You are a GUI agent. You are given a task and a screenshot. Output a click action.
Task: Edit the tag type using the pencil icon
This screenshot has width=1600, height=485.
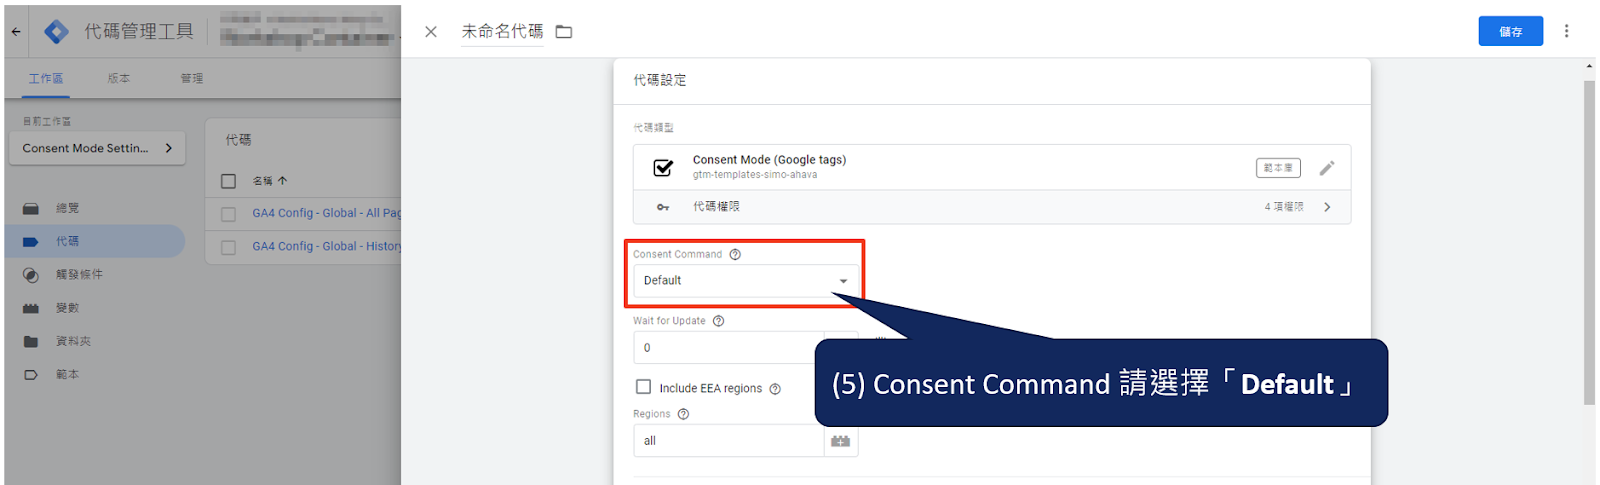[1327, 168]
